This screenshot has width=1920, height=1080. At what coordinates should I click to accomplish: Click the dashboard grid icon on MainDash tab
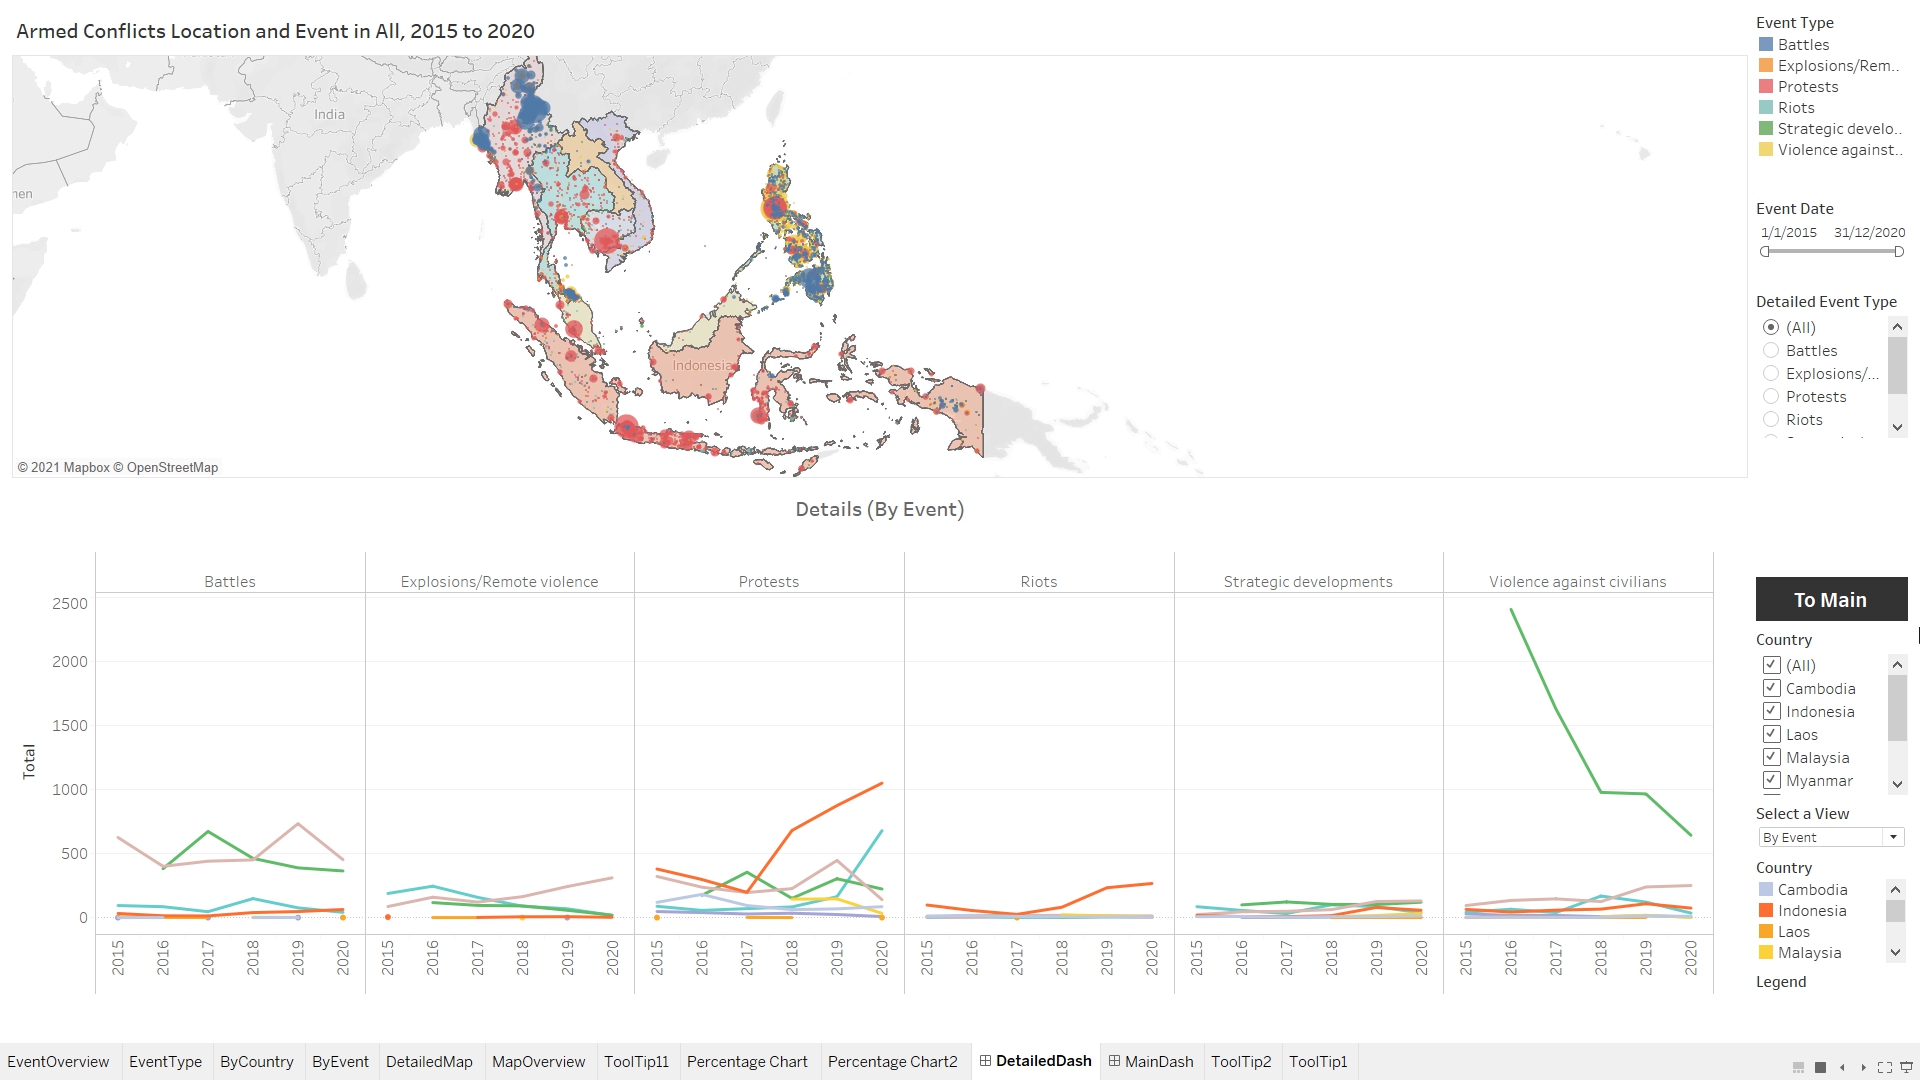click(1115, 1061)
